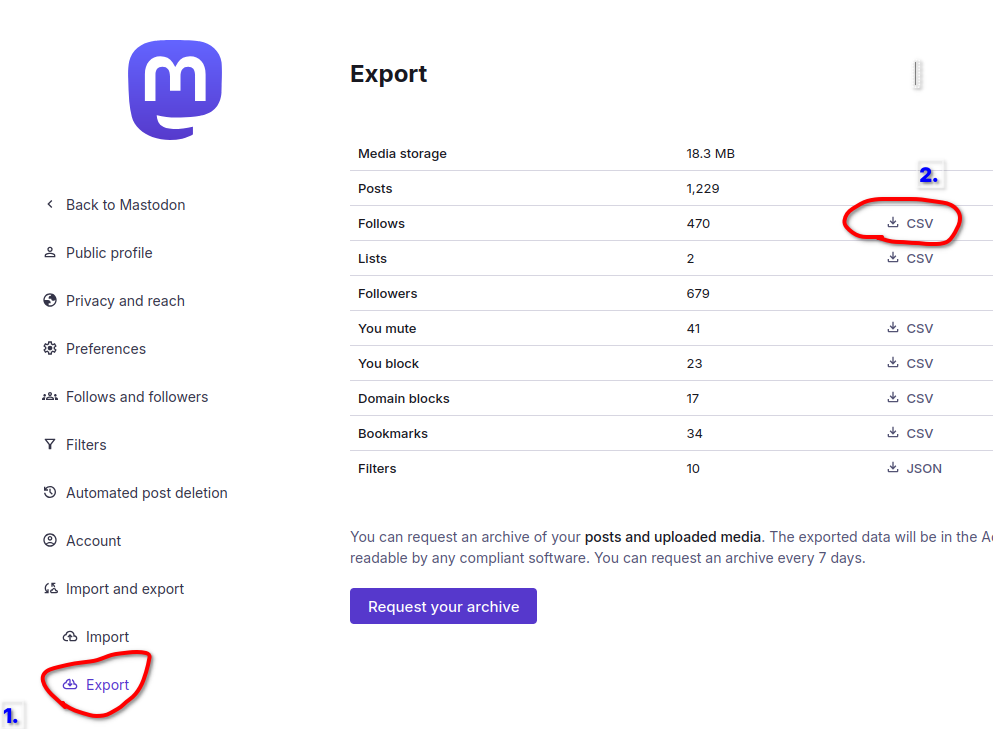
Task: Click the gear icon beside Preferences
Action: click(49, 348)
